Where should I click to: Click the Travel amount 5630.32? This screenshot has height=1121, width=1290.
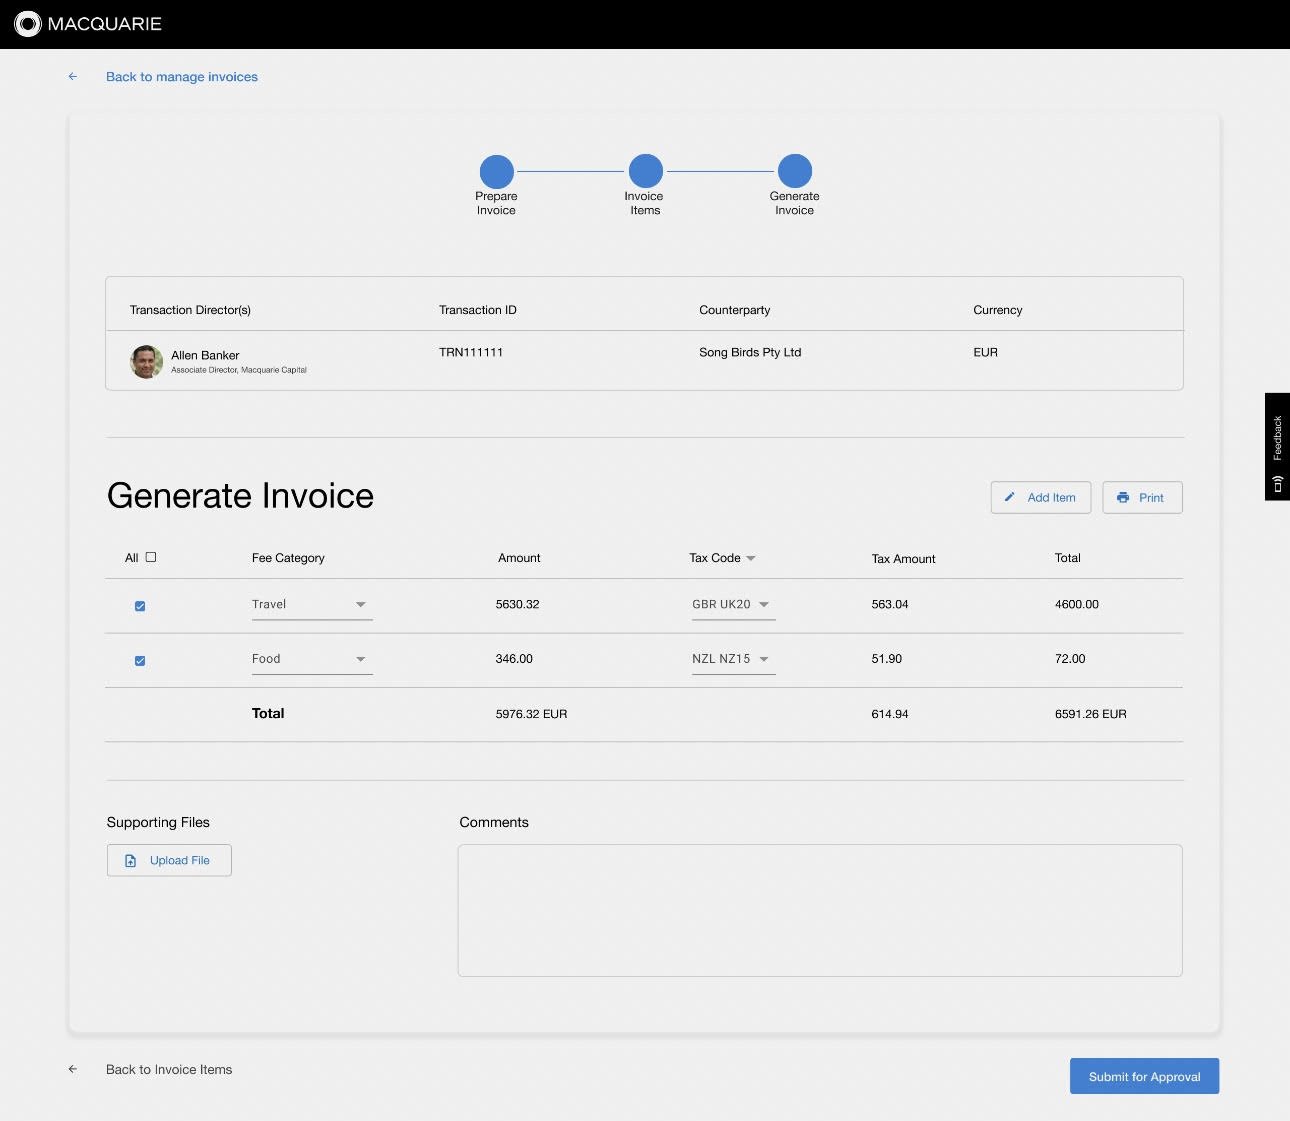pyautogui.click(x=517, y=604)
